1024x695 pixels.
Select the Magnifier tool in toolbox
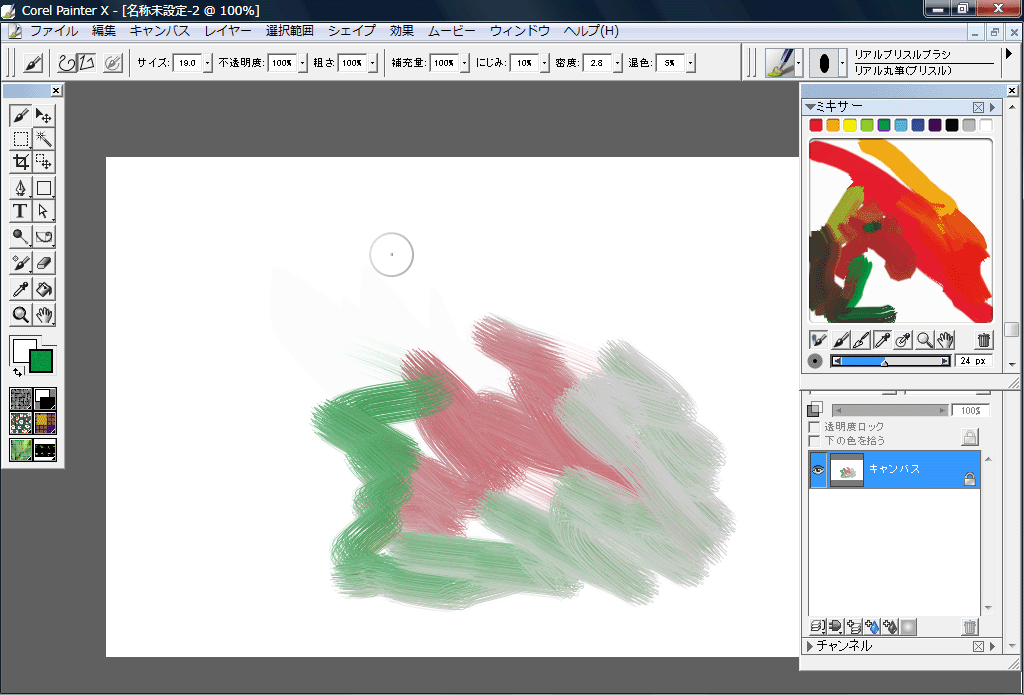pos(20,315)
